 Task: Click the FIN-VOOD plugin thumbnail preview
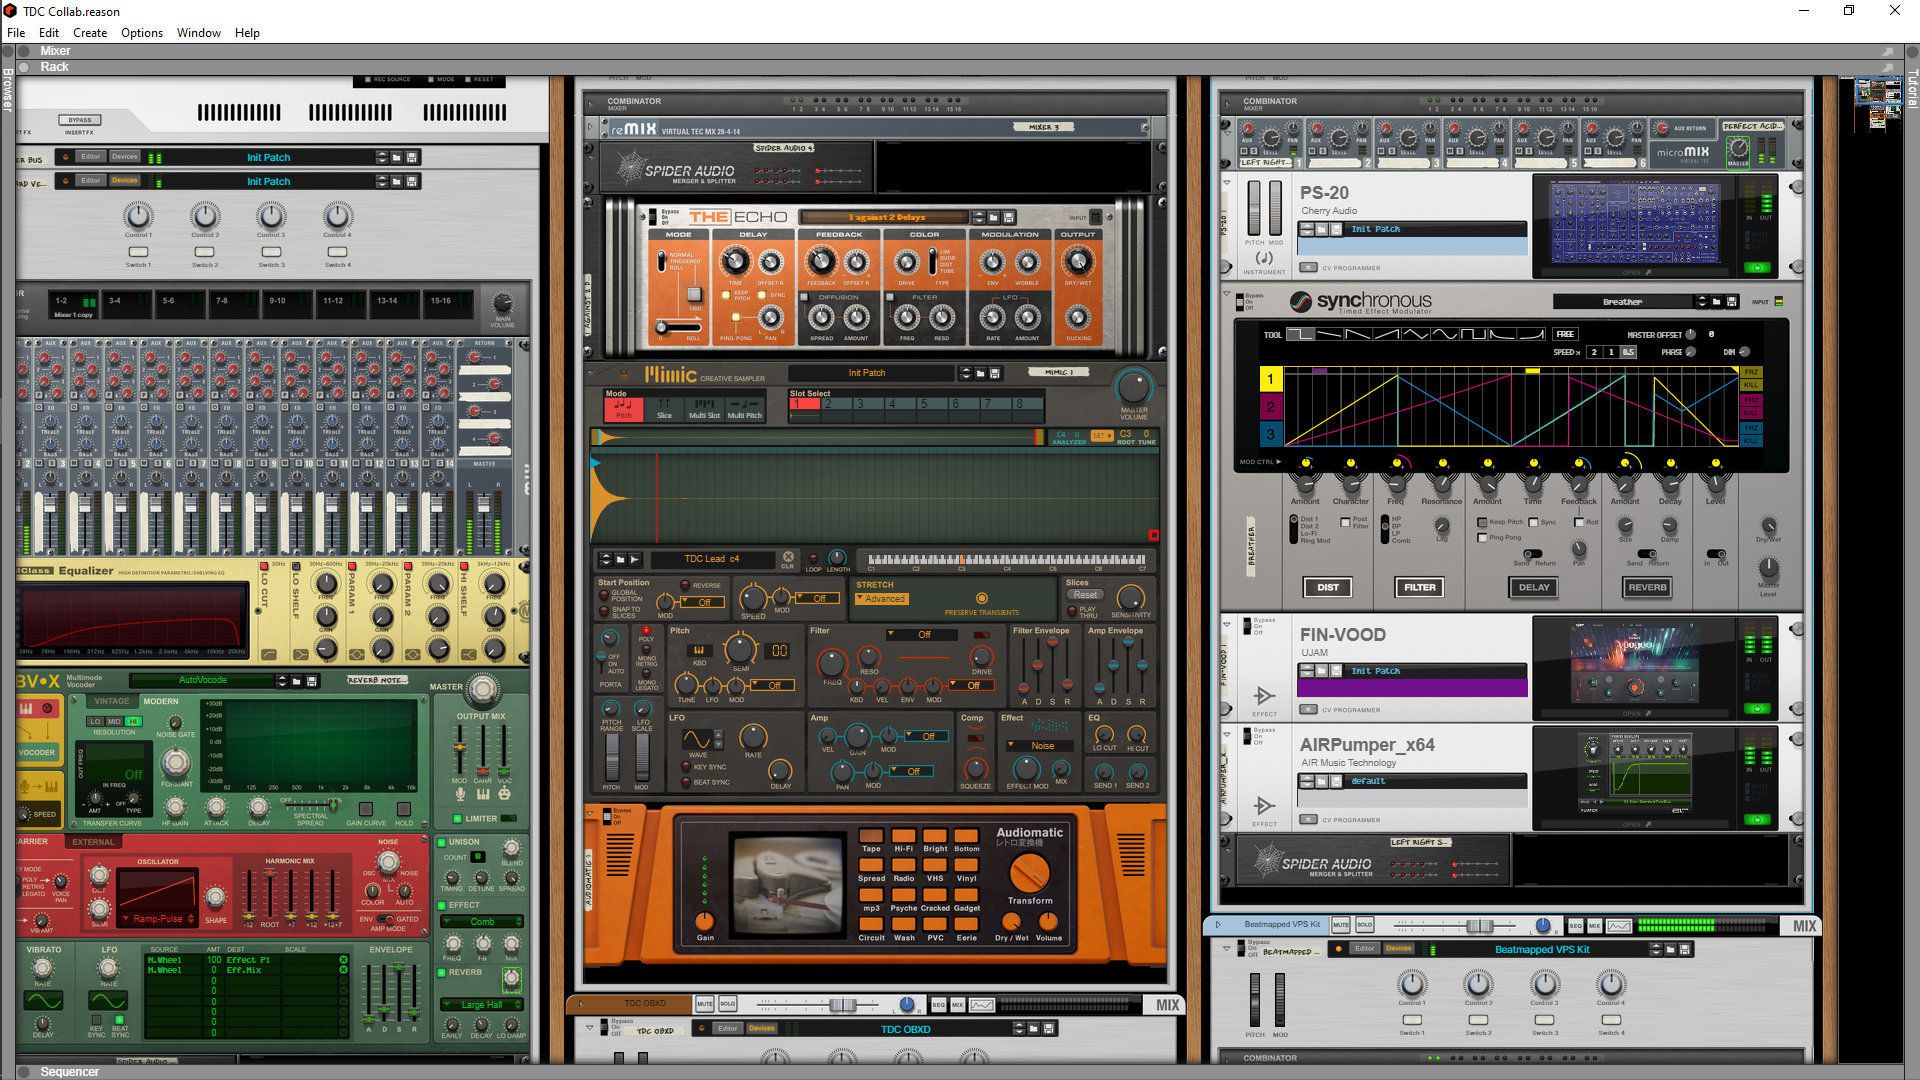pyautogui.click(x=1633, y=663)
